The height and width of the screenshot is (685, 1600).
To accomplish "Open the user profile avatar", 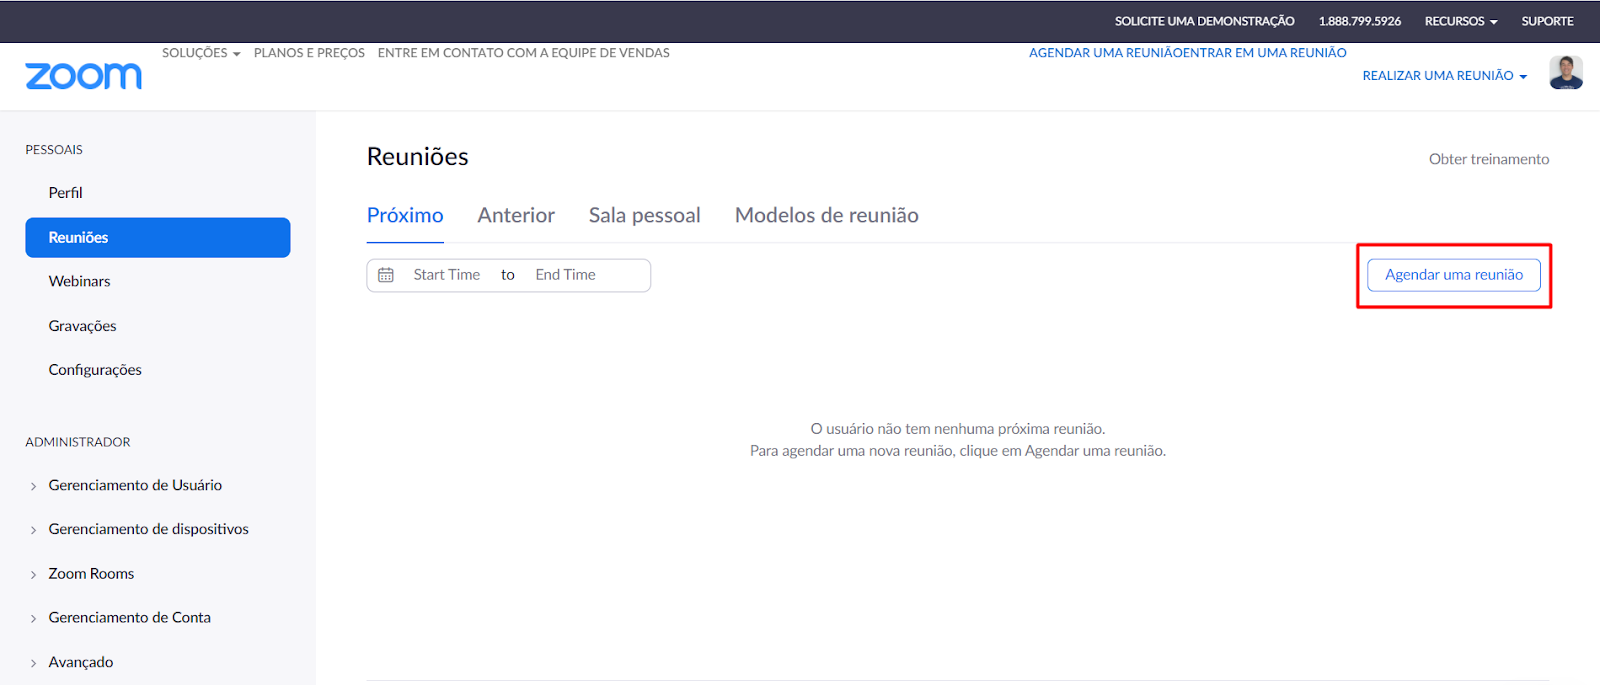I will [1565, 73].
